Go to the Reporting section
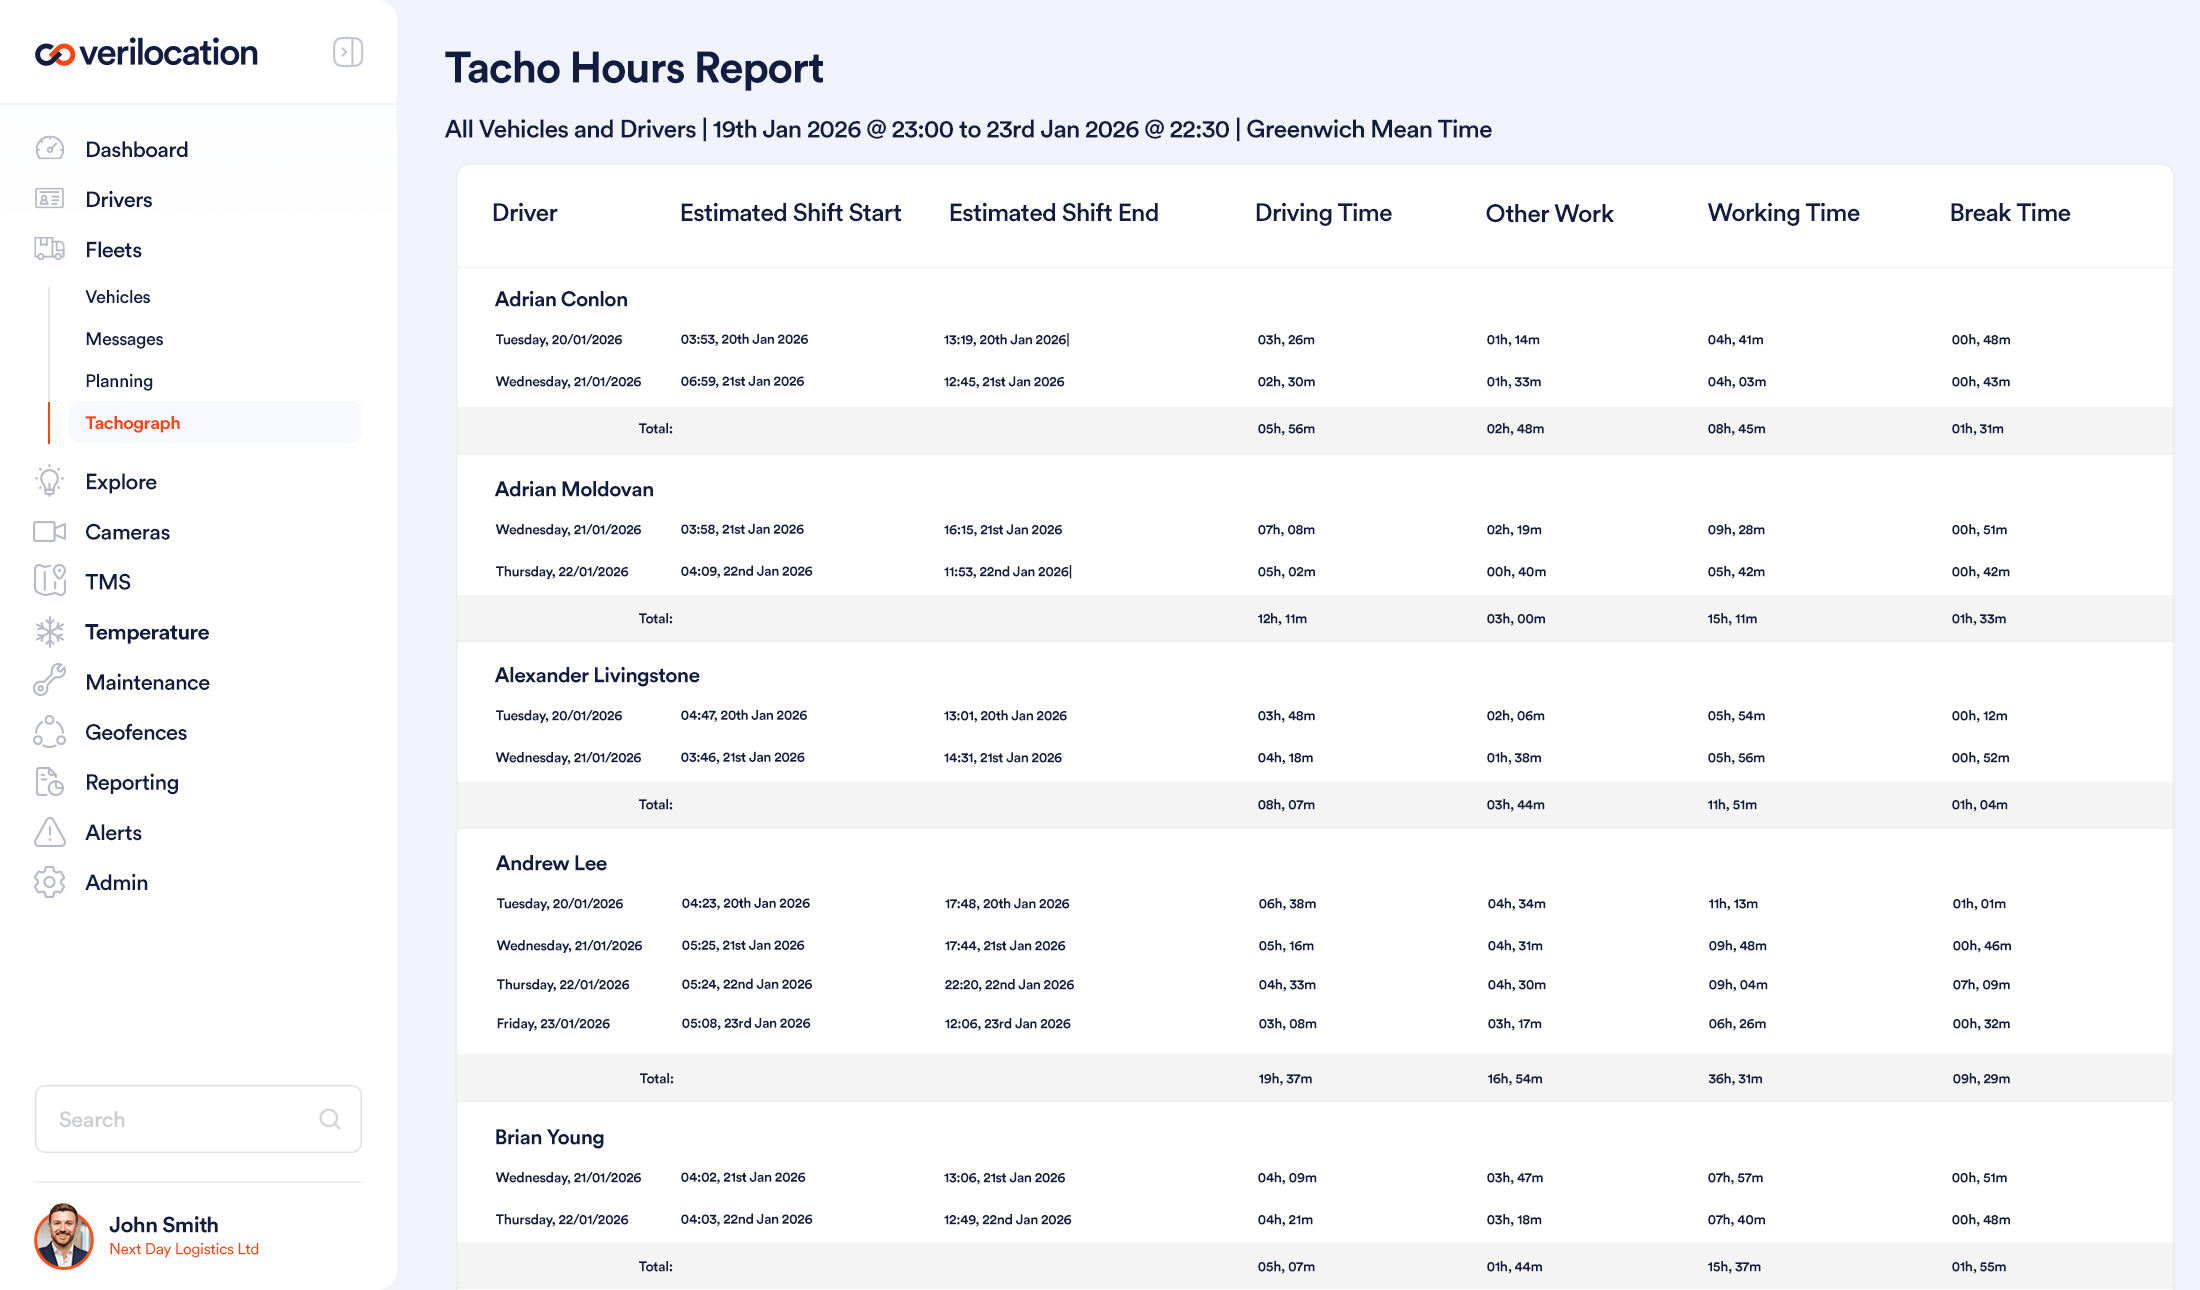Image resolution: width=2200 pixels, height=1290 pixels. click(132, 782)
